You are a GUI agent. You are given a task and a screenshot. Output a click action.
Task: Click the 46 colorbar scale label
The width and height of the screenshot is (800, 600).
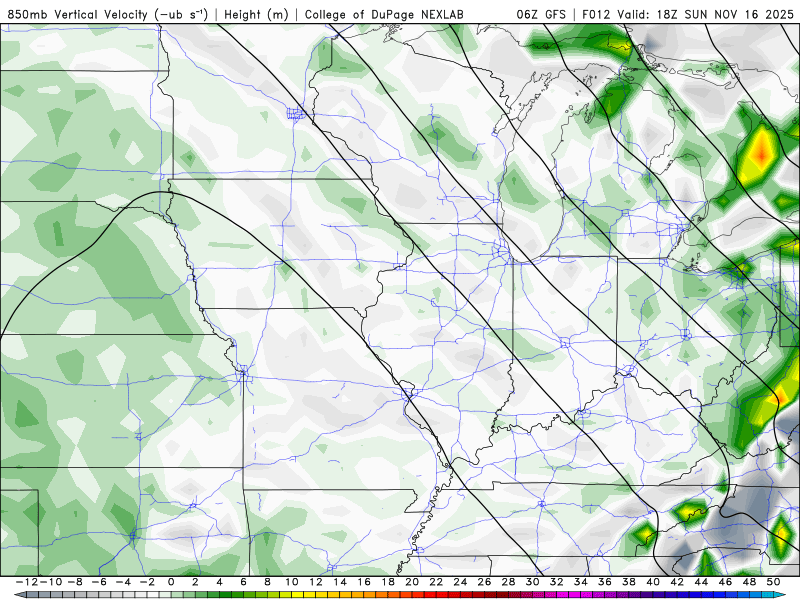tap(725, 582)
